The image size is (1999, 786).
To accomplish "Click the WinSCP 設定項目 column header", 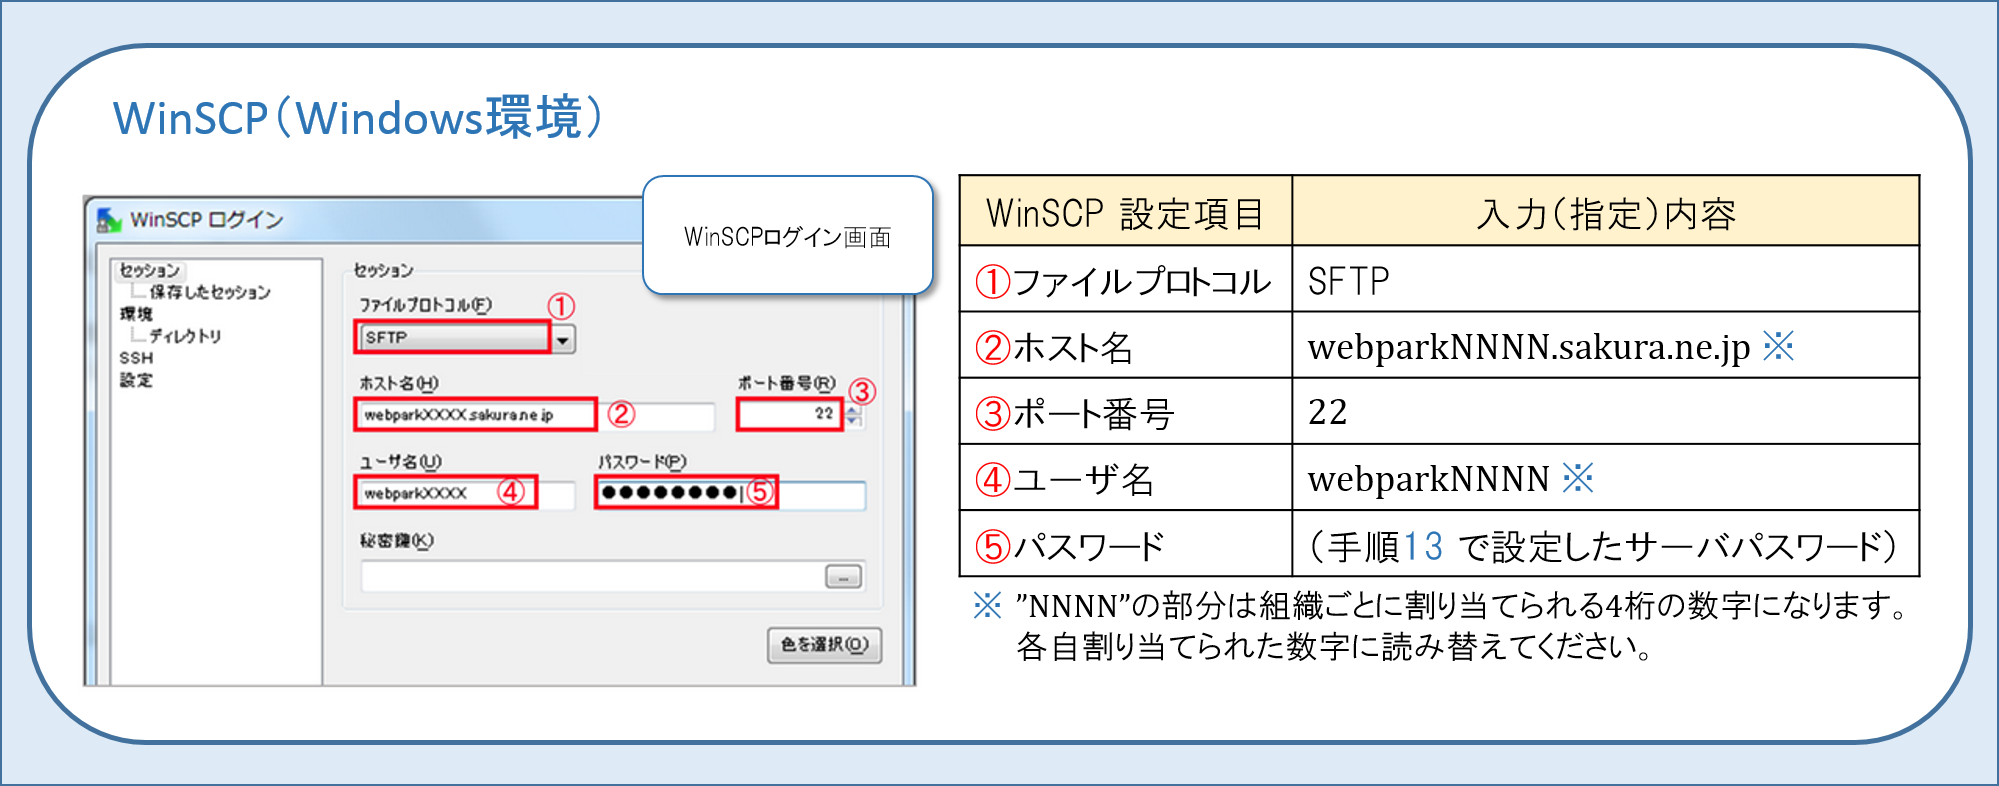I will click(1126, 211).
